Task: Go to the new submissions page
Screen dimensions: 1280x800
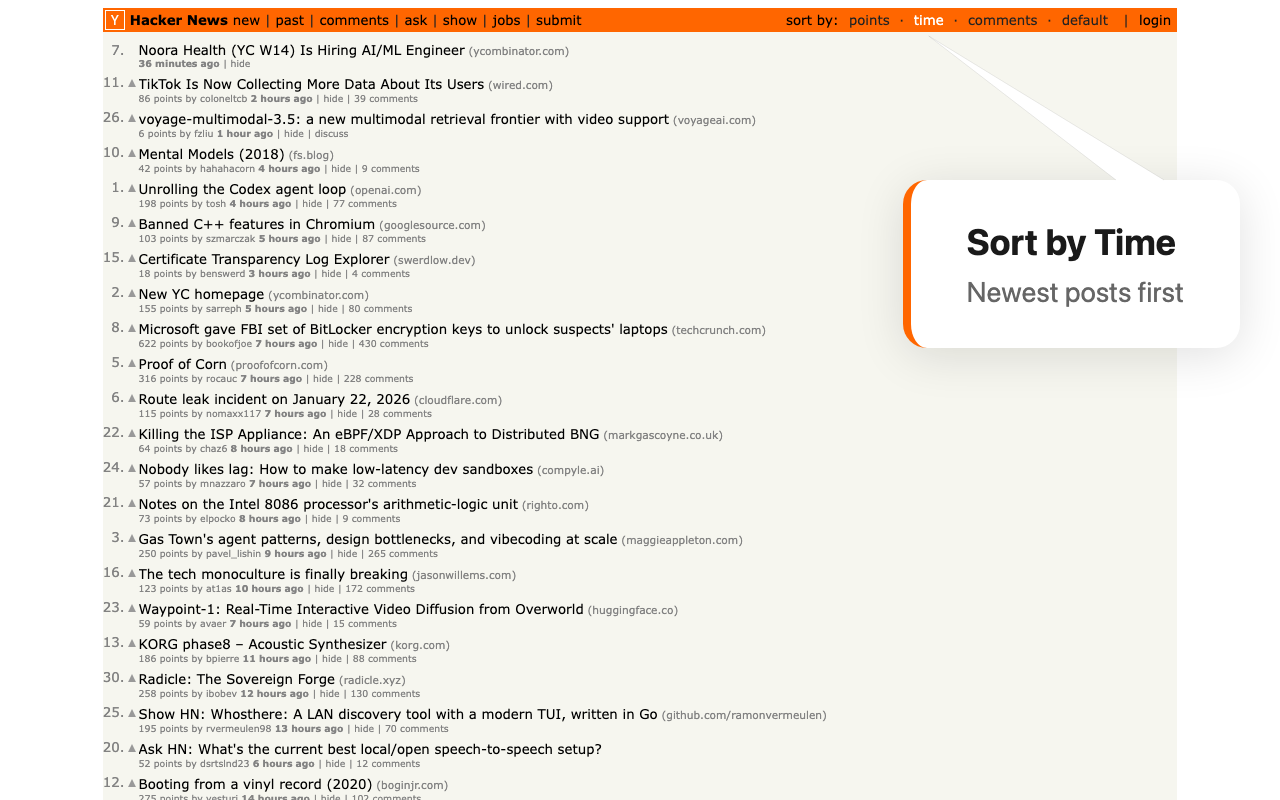Action: [246, 20]
